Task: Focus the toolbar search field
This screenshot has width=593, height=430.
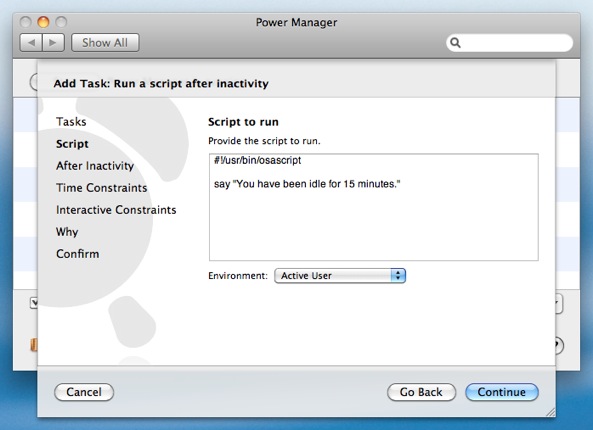Action: click(x=509, y=43)
